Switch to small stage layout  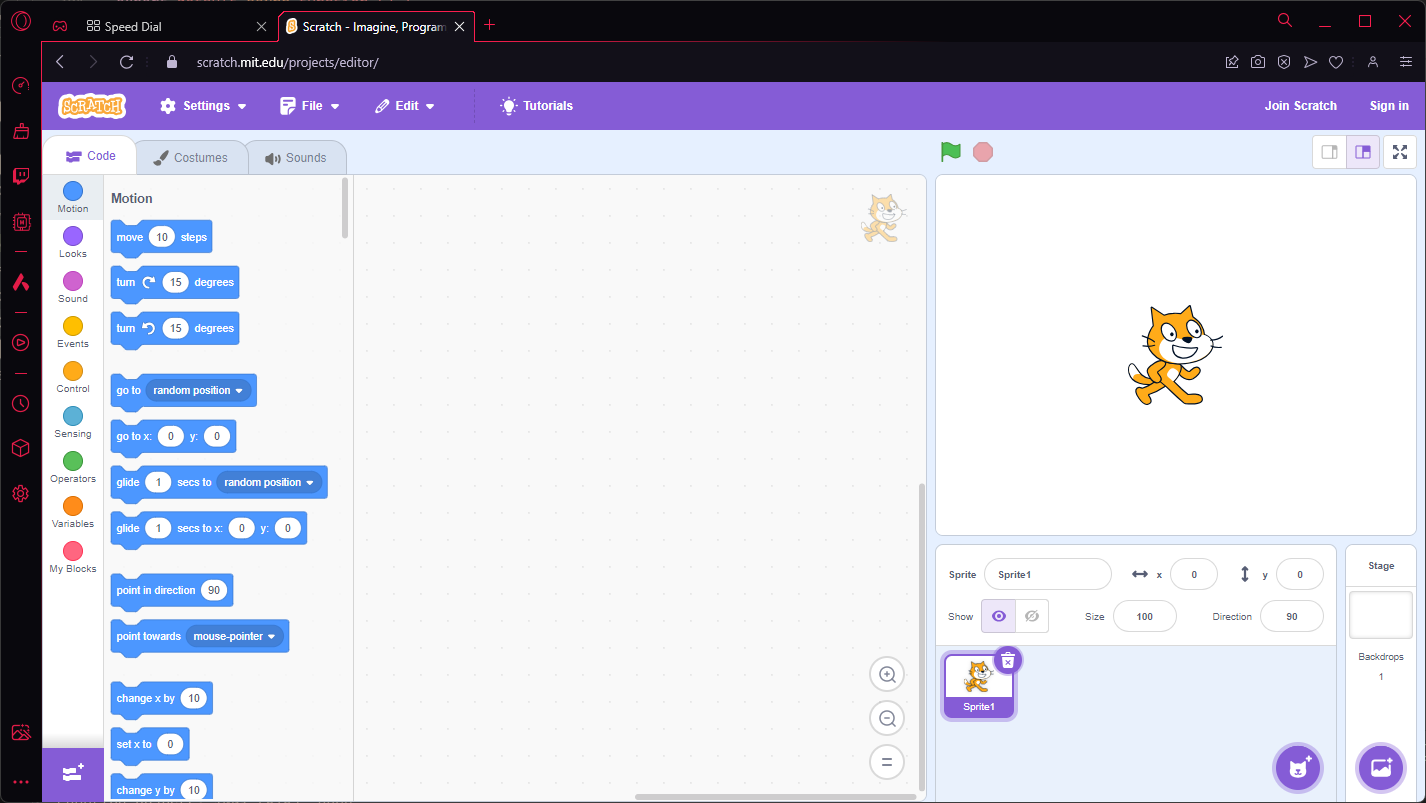[1330, 151]
